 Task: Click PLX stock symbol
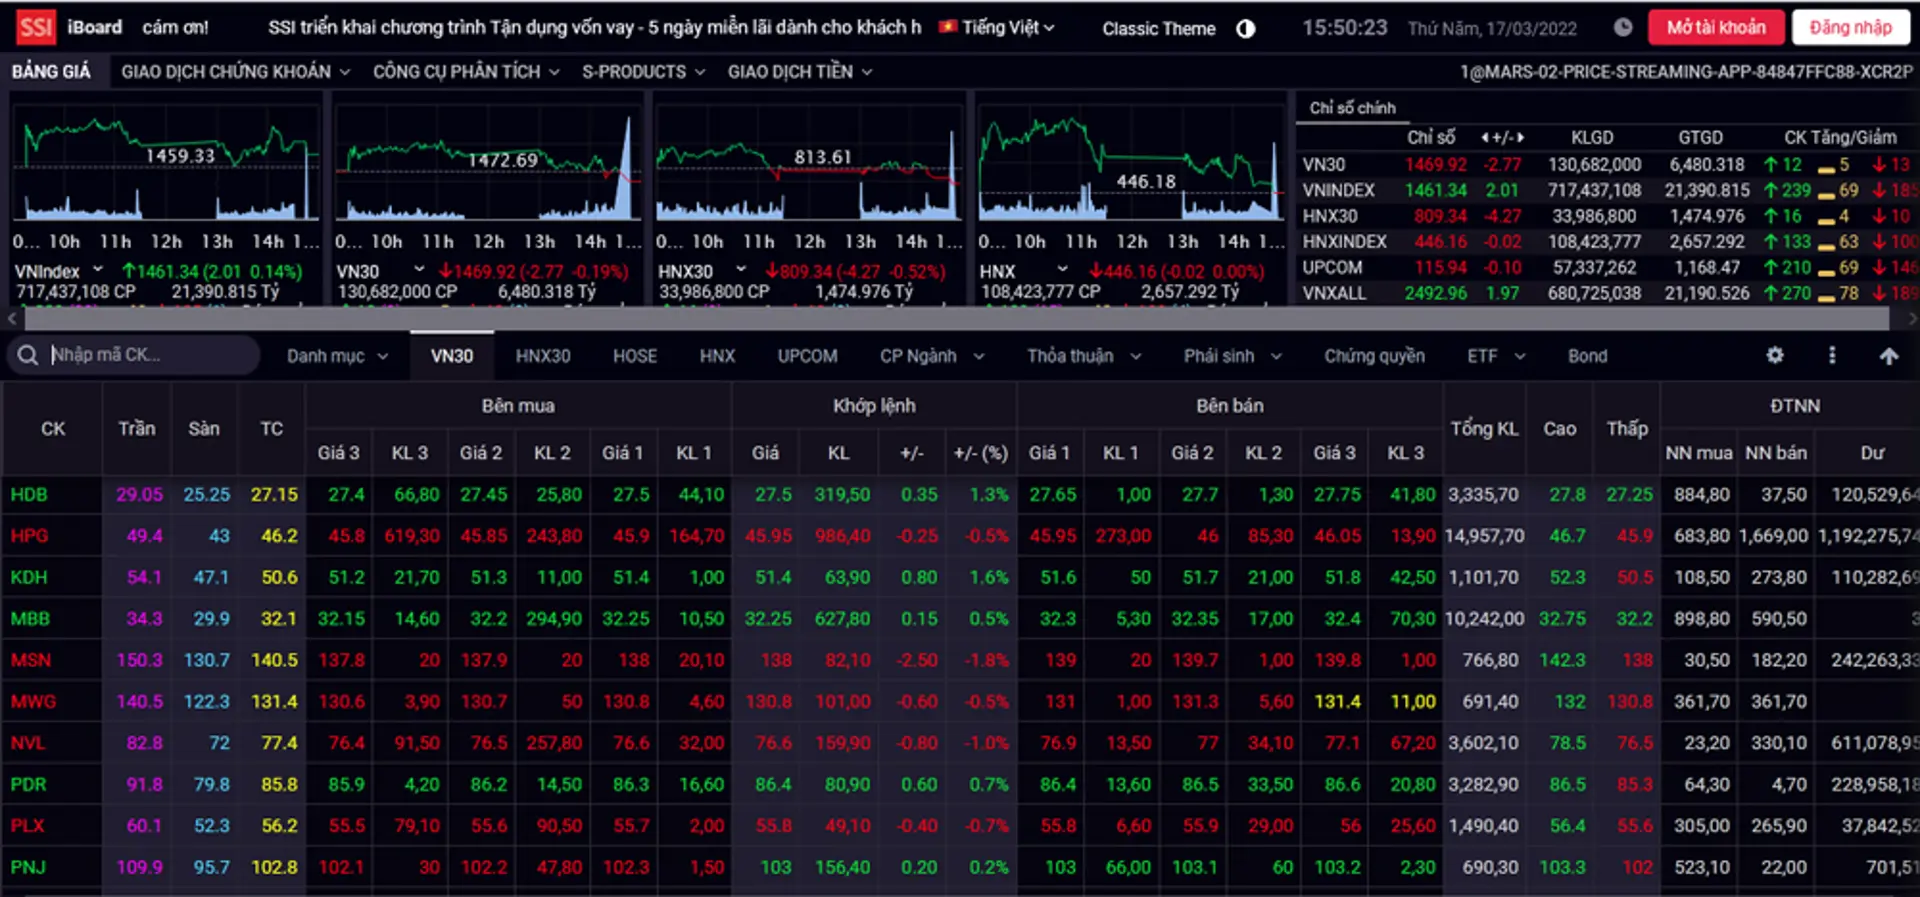click(27, 826)
